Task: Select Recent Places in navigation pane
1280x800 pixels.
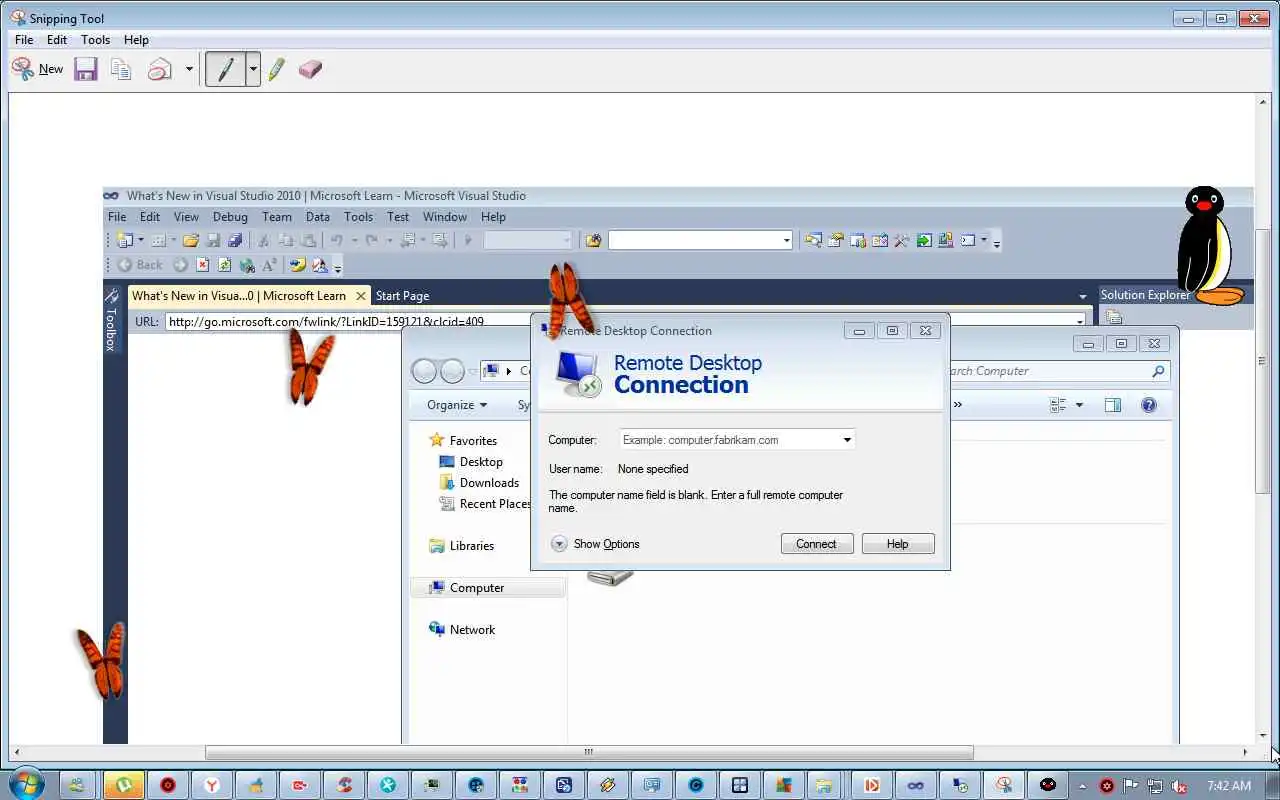Action: point(485,504)
